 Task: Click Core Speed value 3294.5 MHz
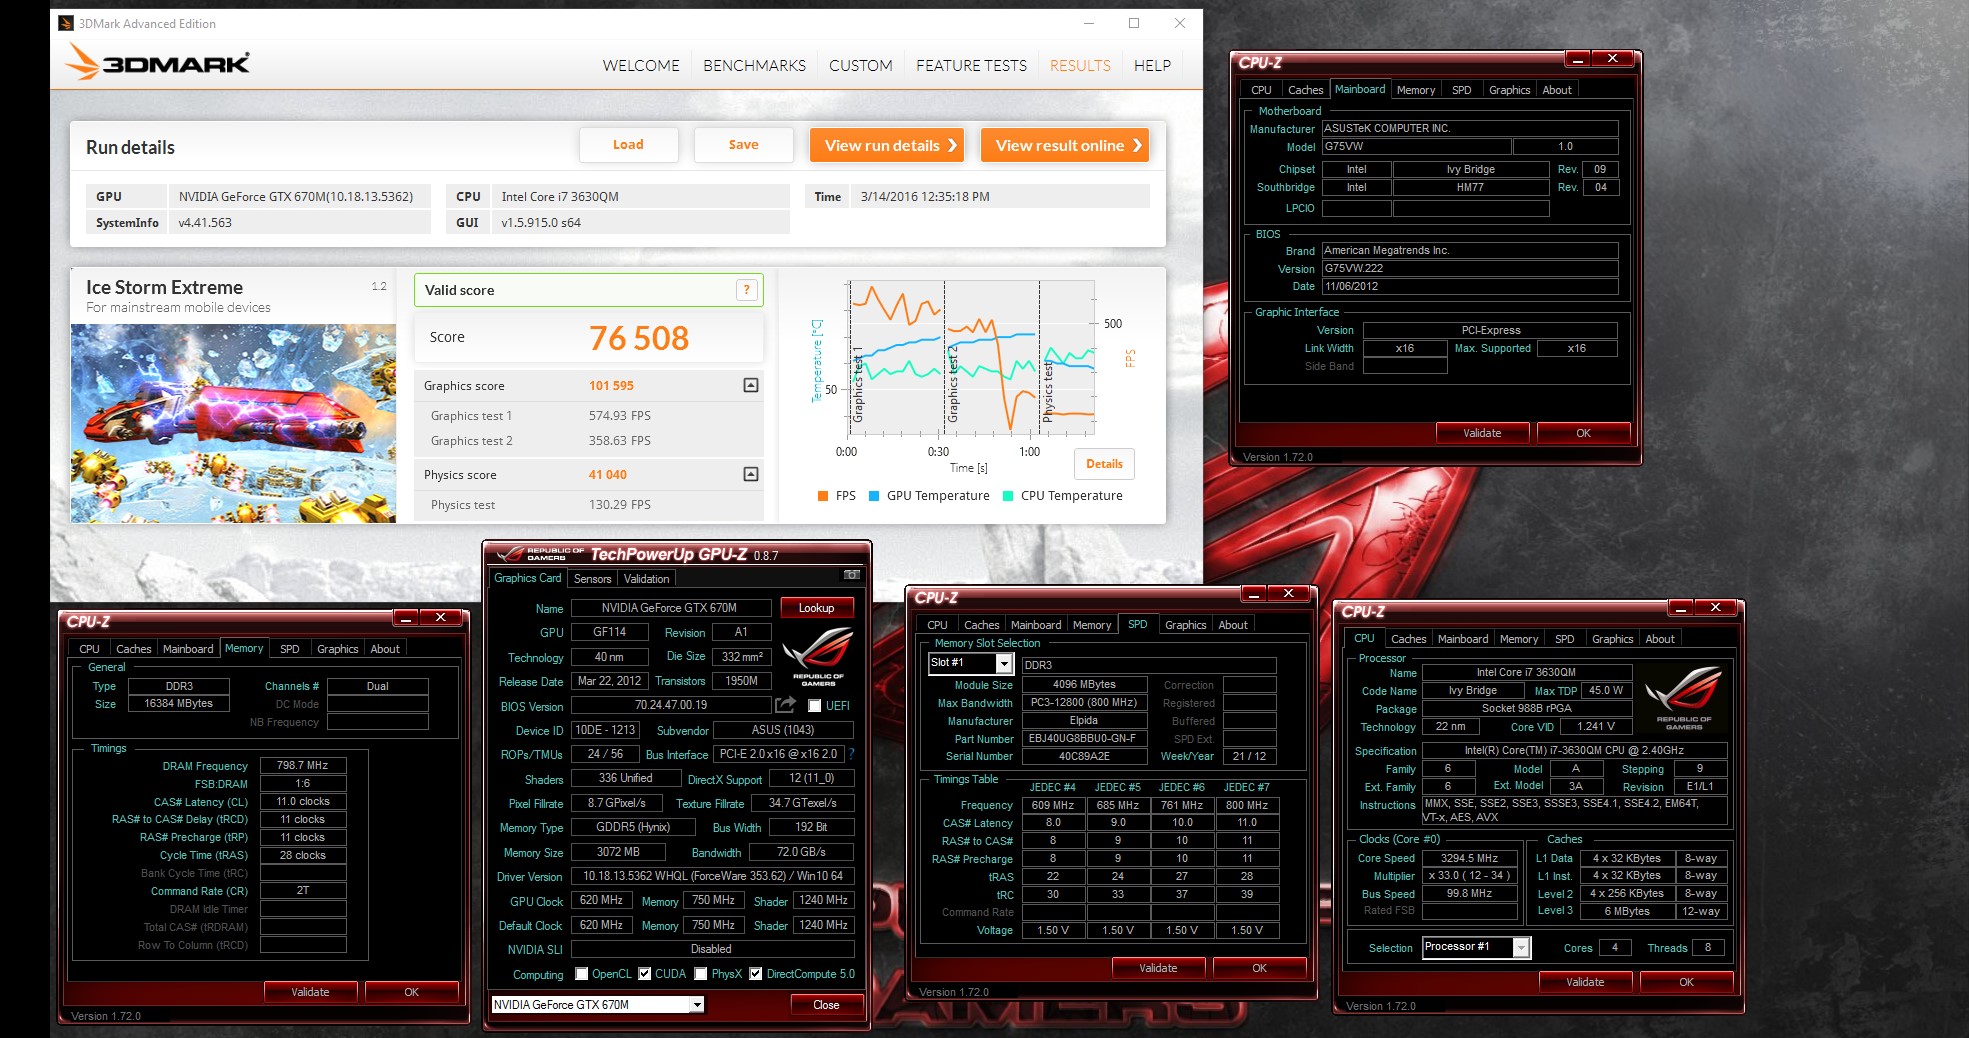1469,858
